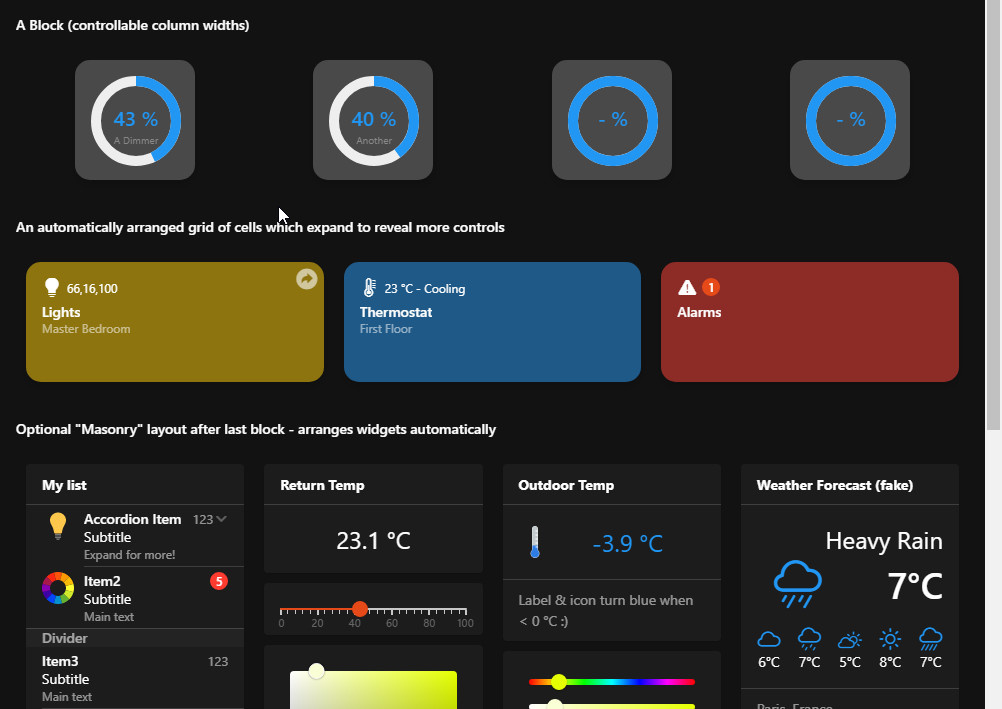The height and width of the screenshot is (709, 1002).
Task: Expand the Accordion Item using its chevron
Action: coord(221,519)
